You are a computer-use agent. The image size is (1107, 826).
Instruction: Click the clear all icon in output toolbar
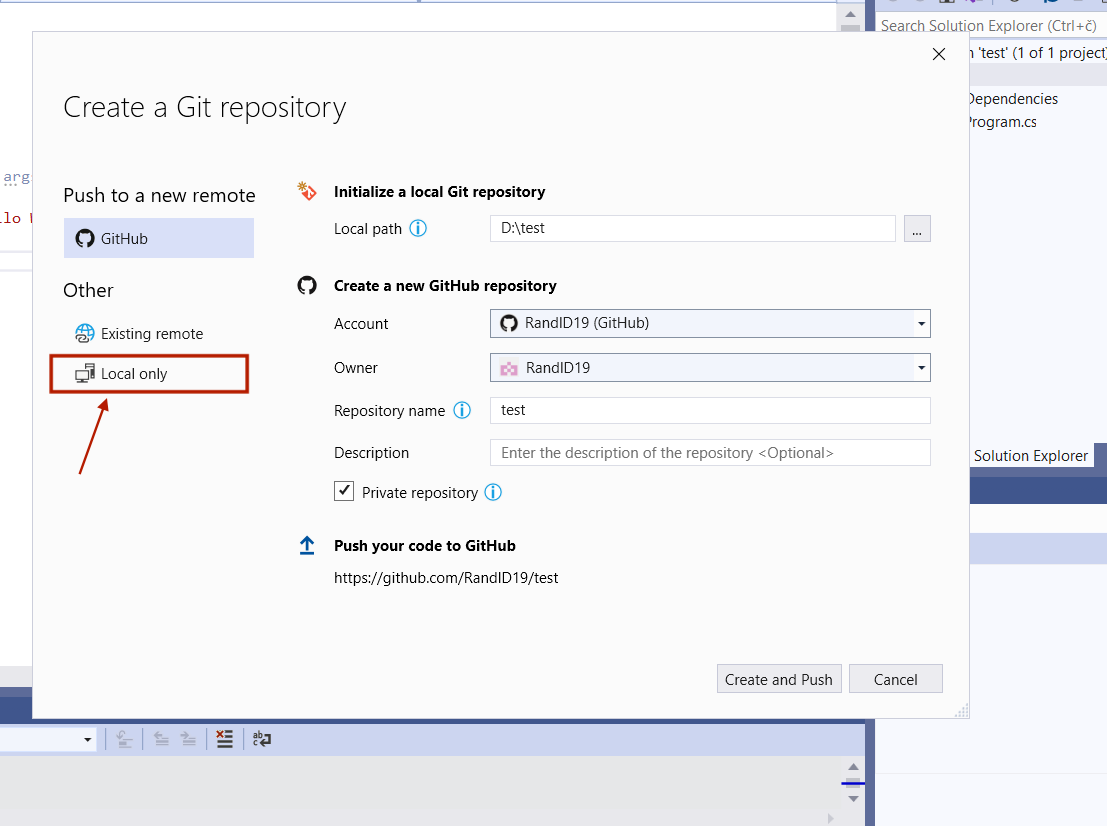tap(225, 739)
